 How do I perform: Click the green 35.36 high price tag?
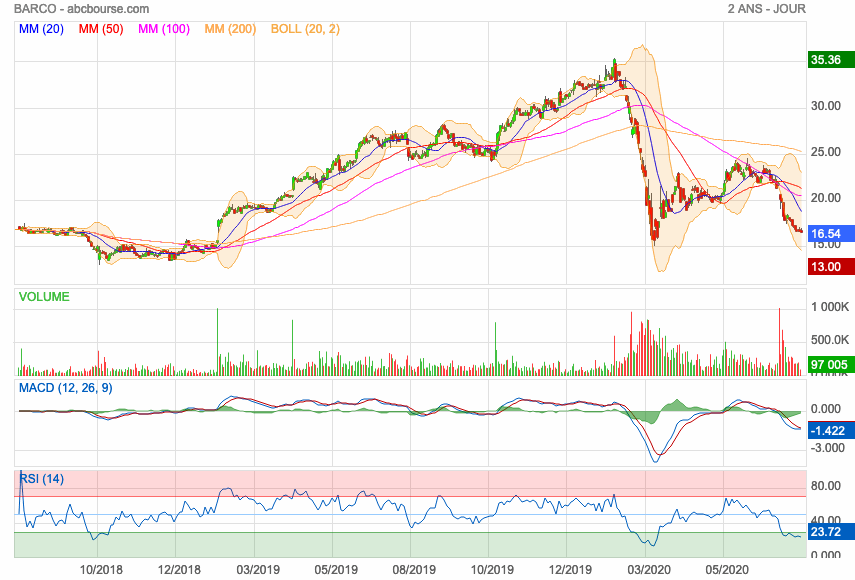click(831, 59)
